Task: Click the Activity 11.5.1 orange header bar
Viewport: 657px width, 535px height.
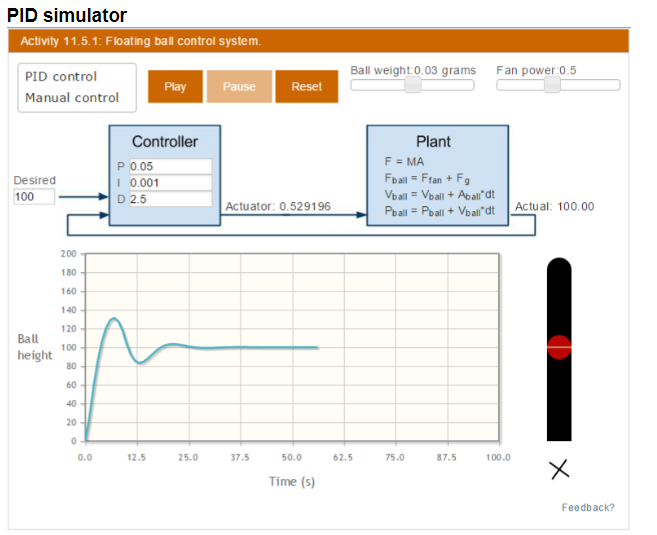Action: pos(318,41)
